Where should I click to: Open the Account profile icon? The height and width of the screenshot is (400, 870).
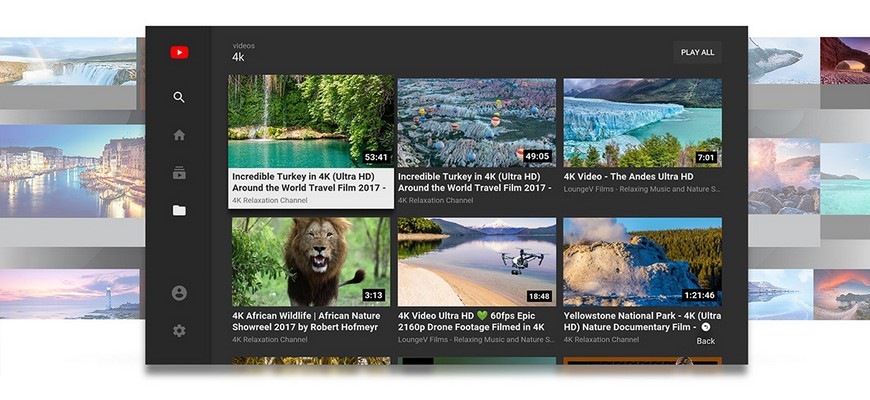coord(179,293)
